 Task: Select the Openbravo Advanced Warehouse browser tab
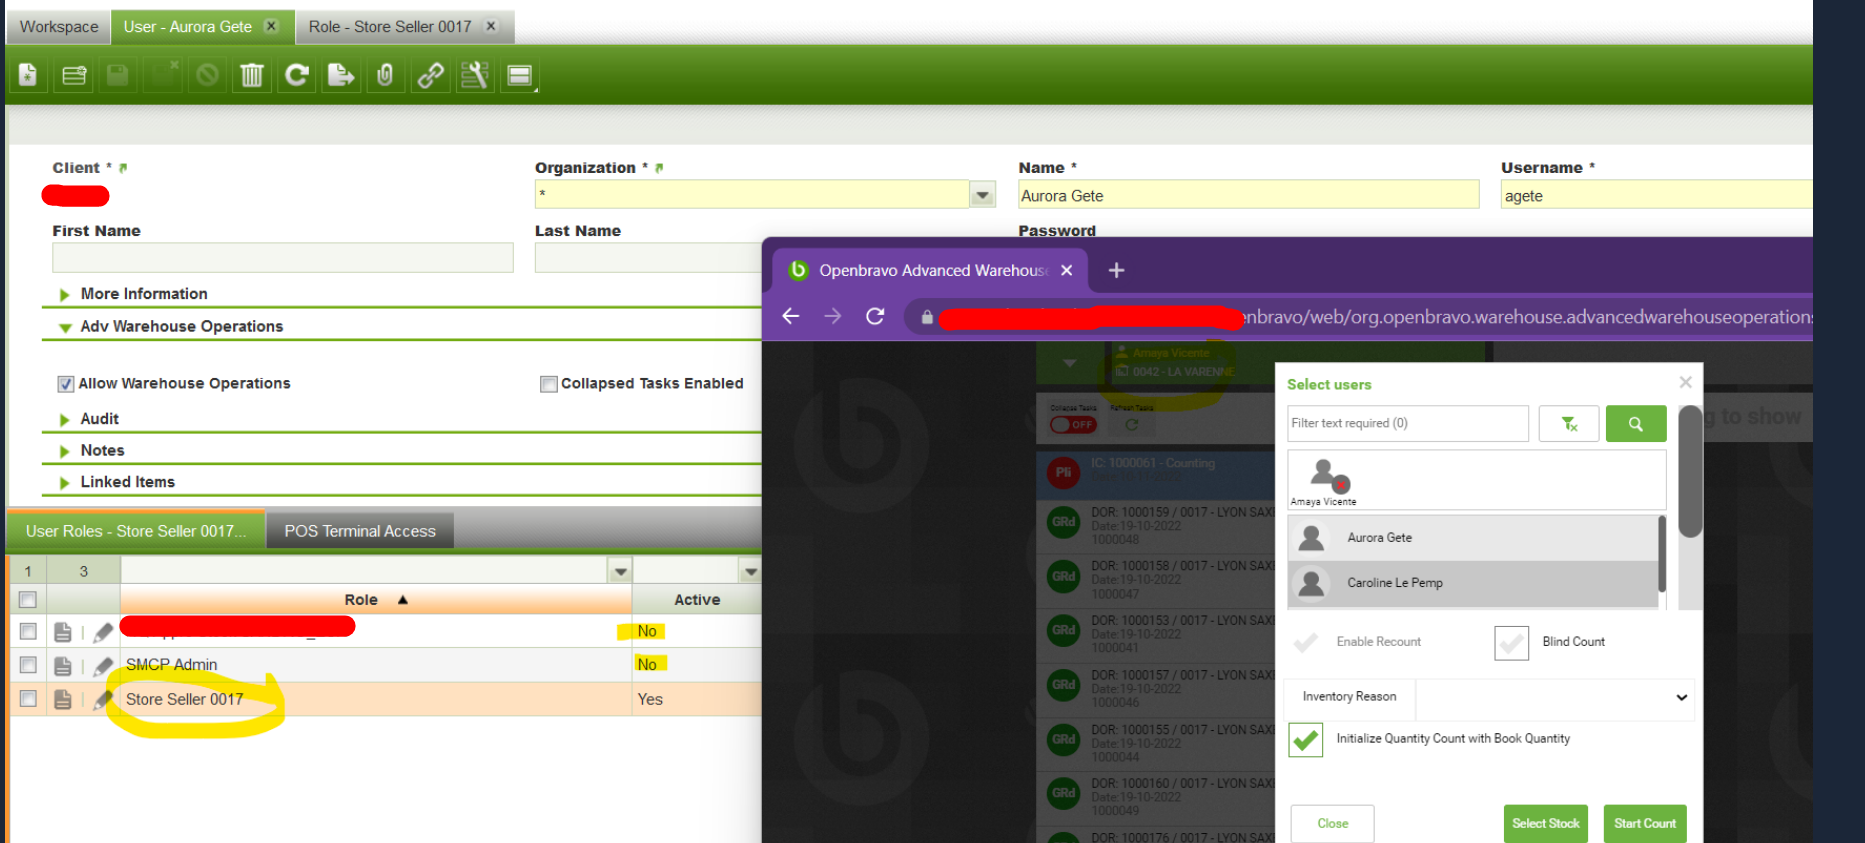click(931, 270)
